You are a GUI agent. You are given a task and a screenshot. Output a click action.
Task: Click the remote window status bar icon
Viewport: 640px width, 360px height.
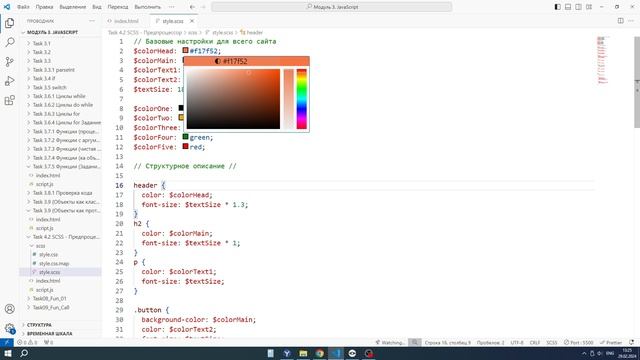point(7,342)
